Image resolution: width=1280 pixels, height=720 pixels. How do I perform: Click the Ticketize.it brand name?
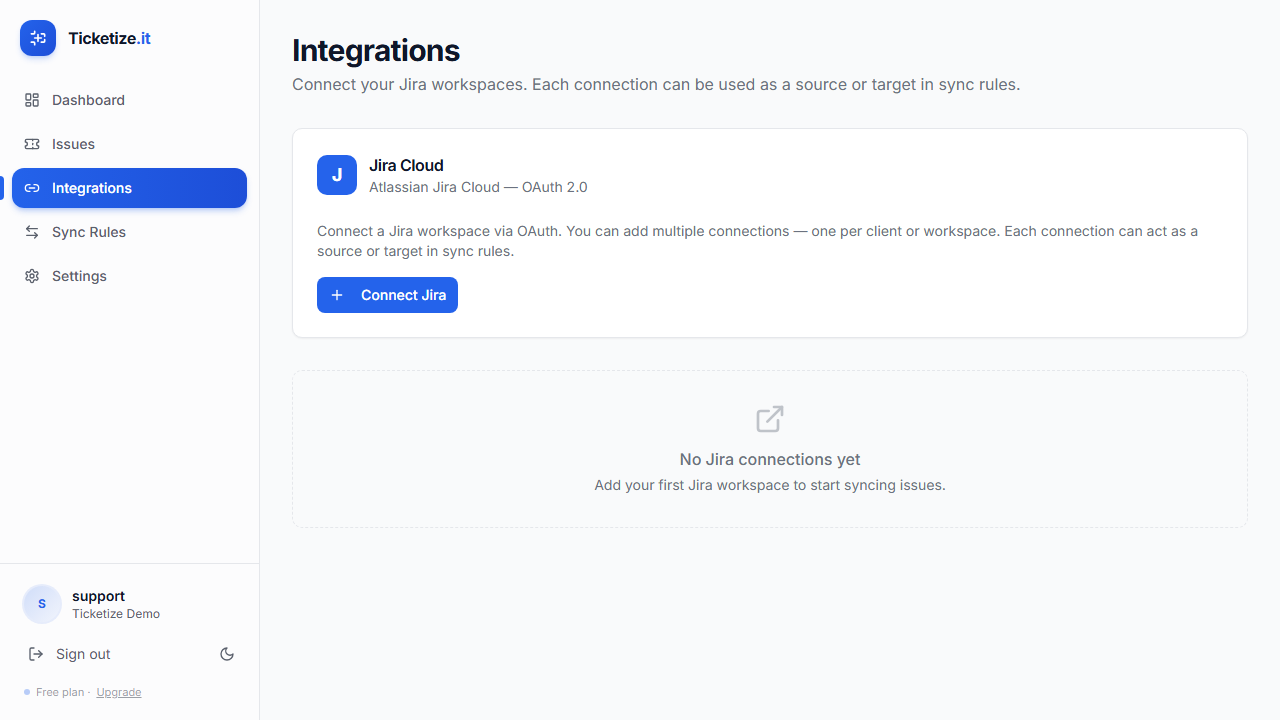coord(110,38)
